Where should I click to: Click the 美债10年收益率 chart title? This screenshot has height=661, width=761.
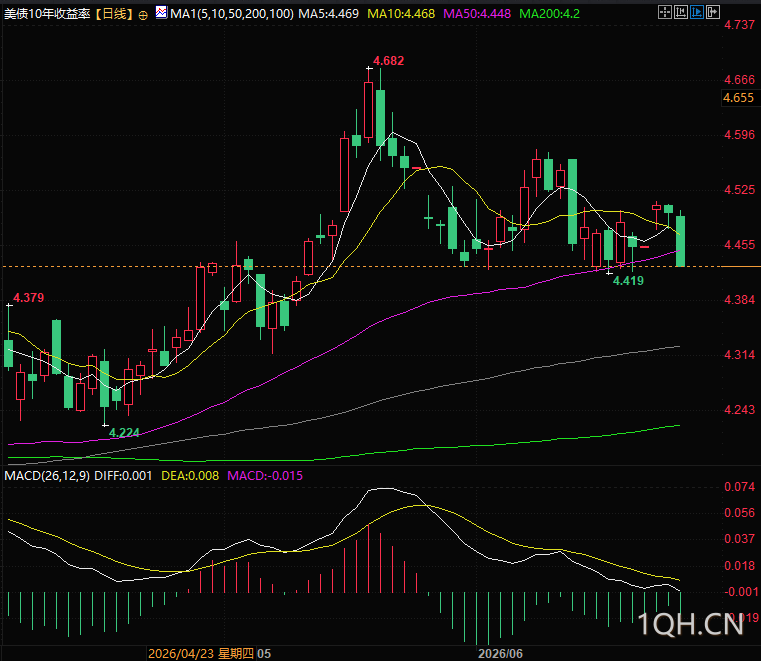click(47, 14)
